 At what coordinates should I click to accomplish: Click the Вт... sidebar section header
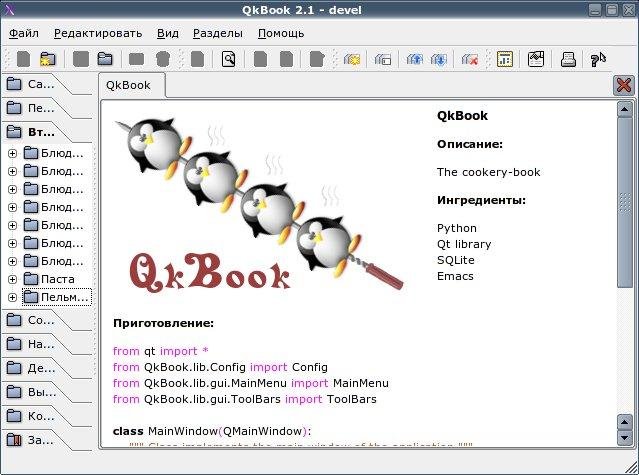(x=41, y=132)
